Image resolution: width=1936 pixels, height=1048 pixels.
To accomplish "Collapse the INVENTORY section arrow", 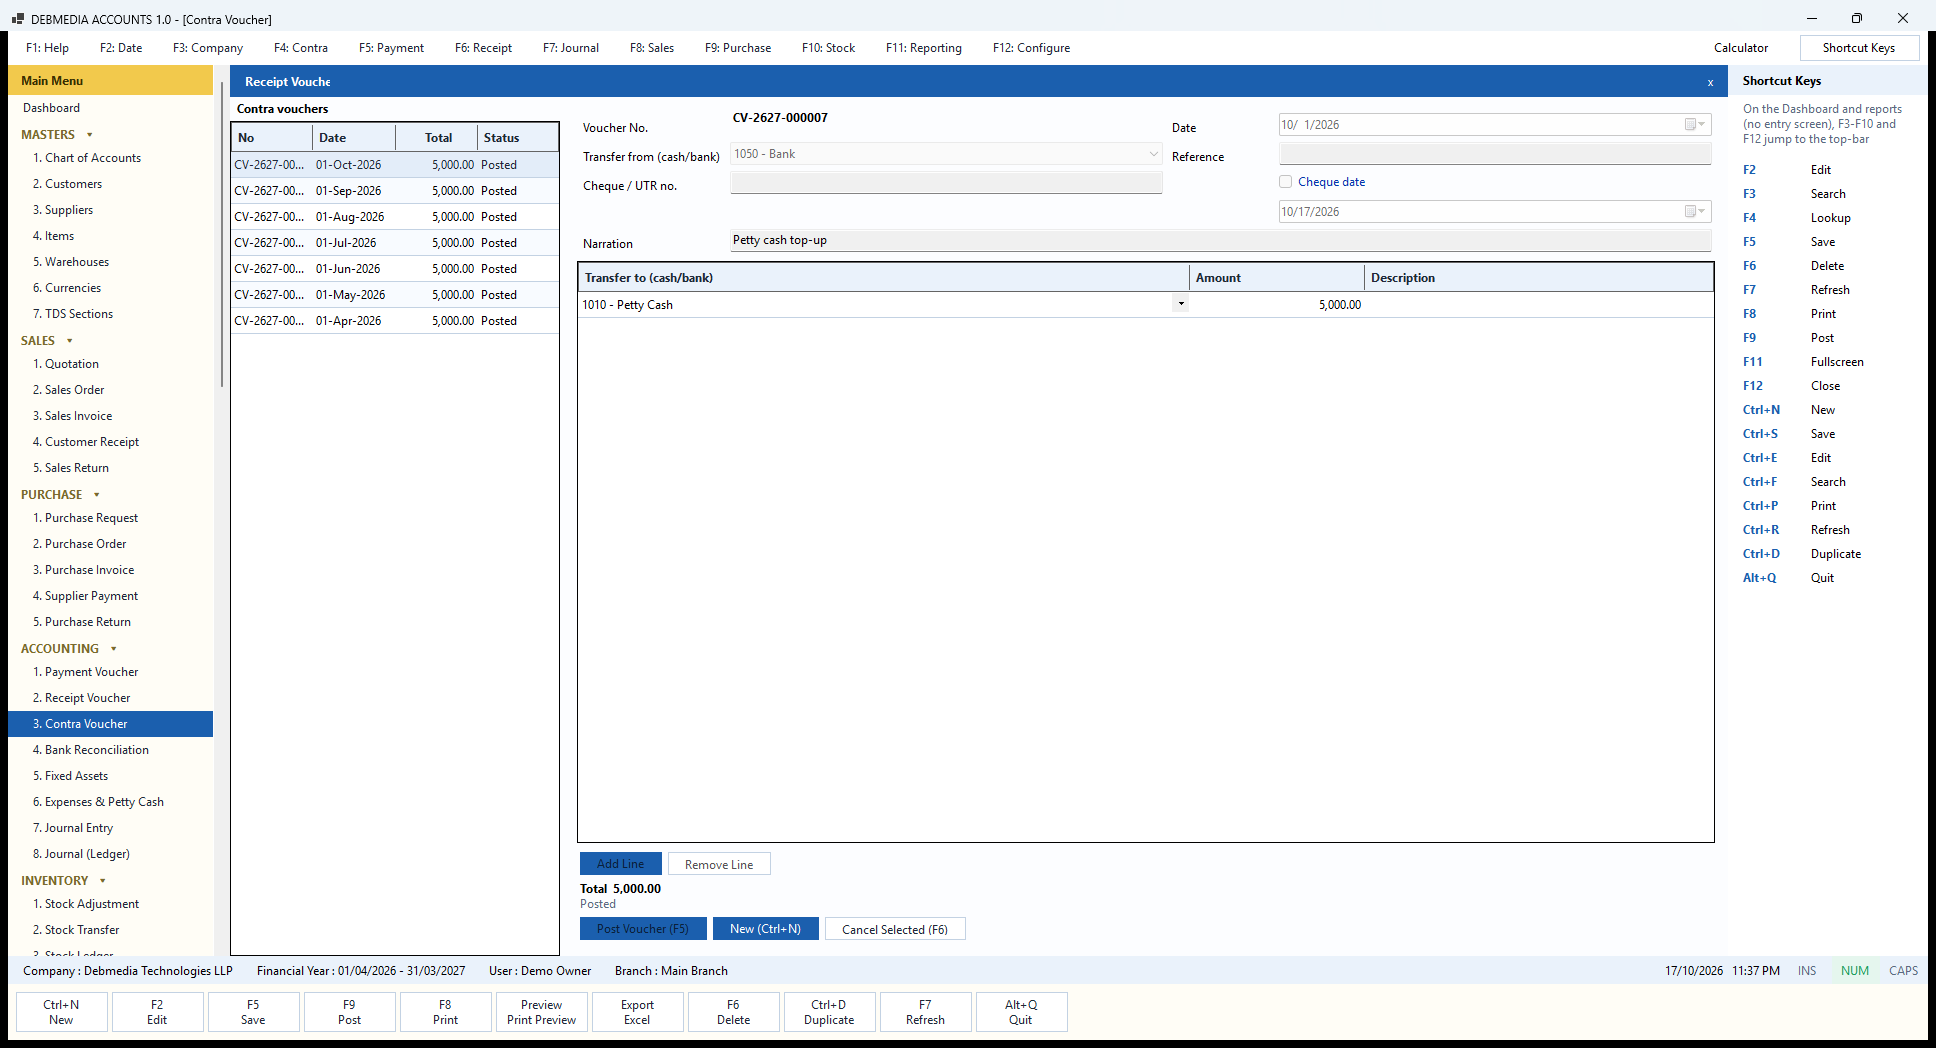I will (x=103, y=881).
